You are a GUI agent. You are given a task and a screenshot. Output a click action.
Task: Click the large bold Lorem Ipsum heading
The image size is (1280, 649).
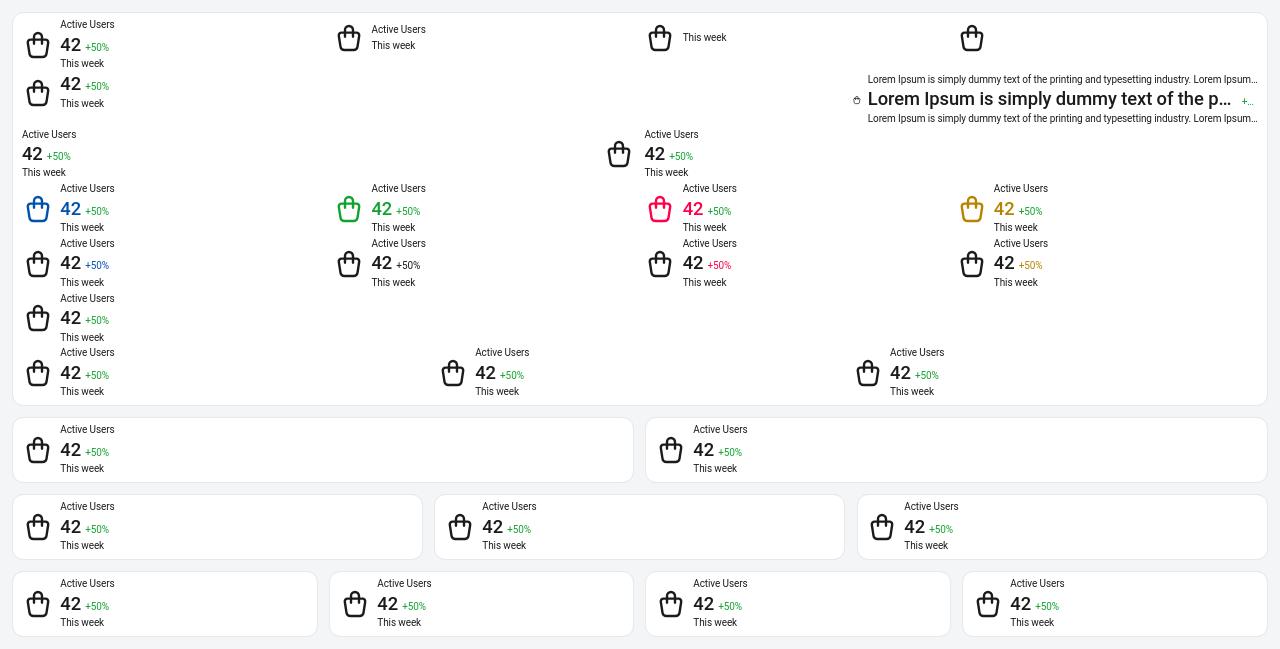click(1049, 99)
